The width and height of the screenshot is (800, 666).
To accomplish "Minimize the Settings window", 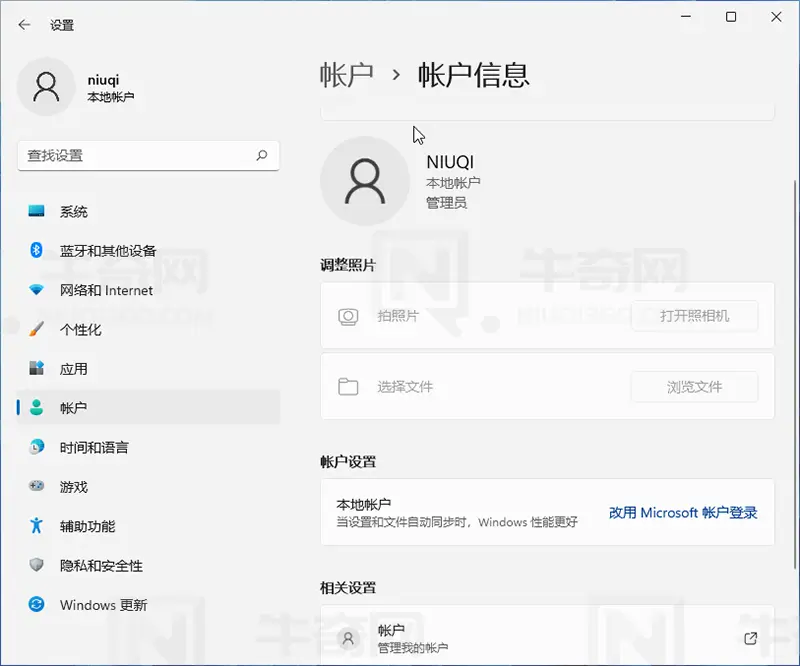I will [x=686, y=17].
